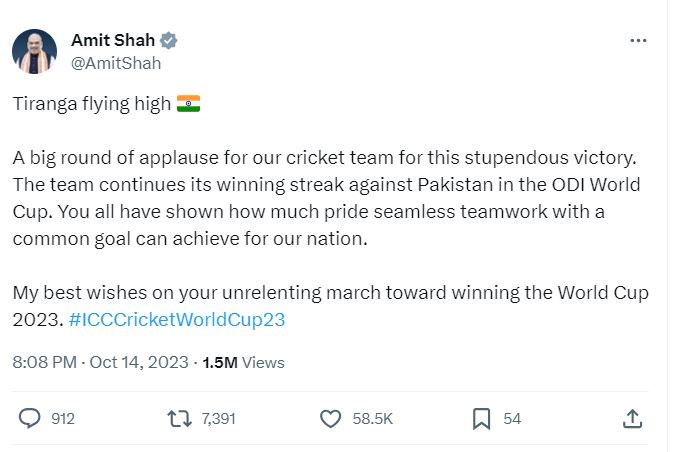
Task: Click the "Tiranga flying high" text line
Action: (x=91, y=105)
